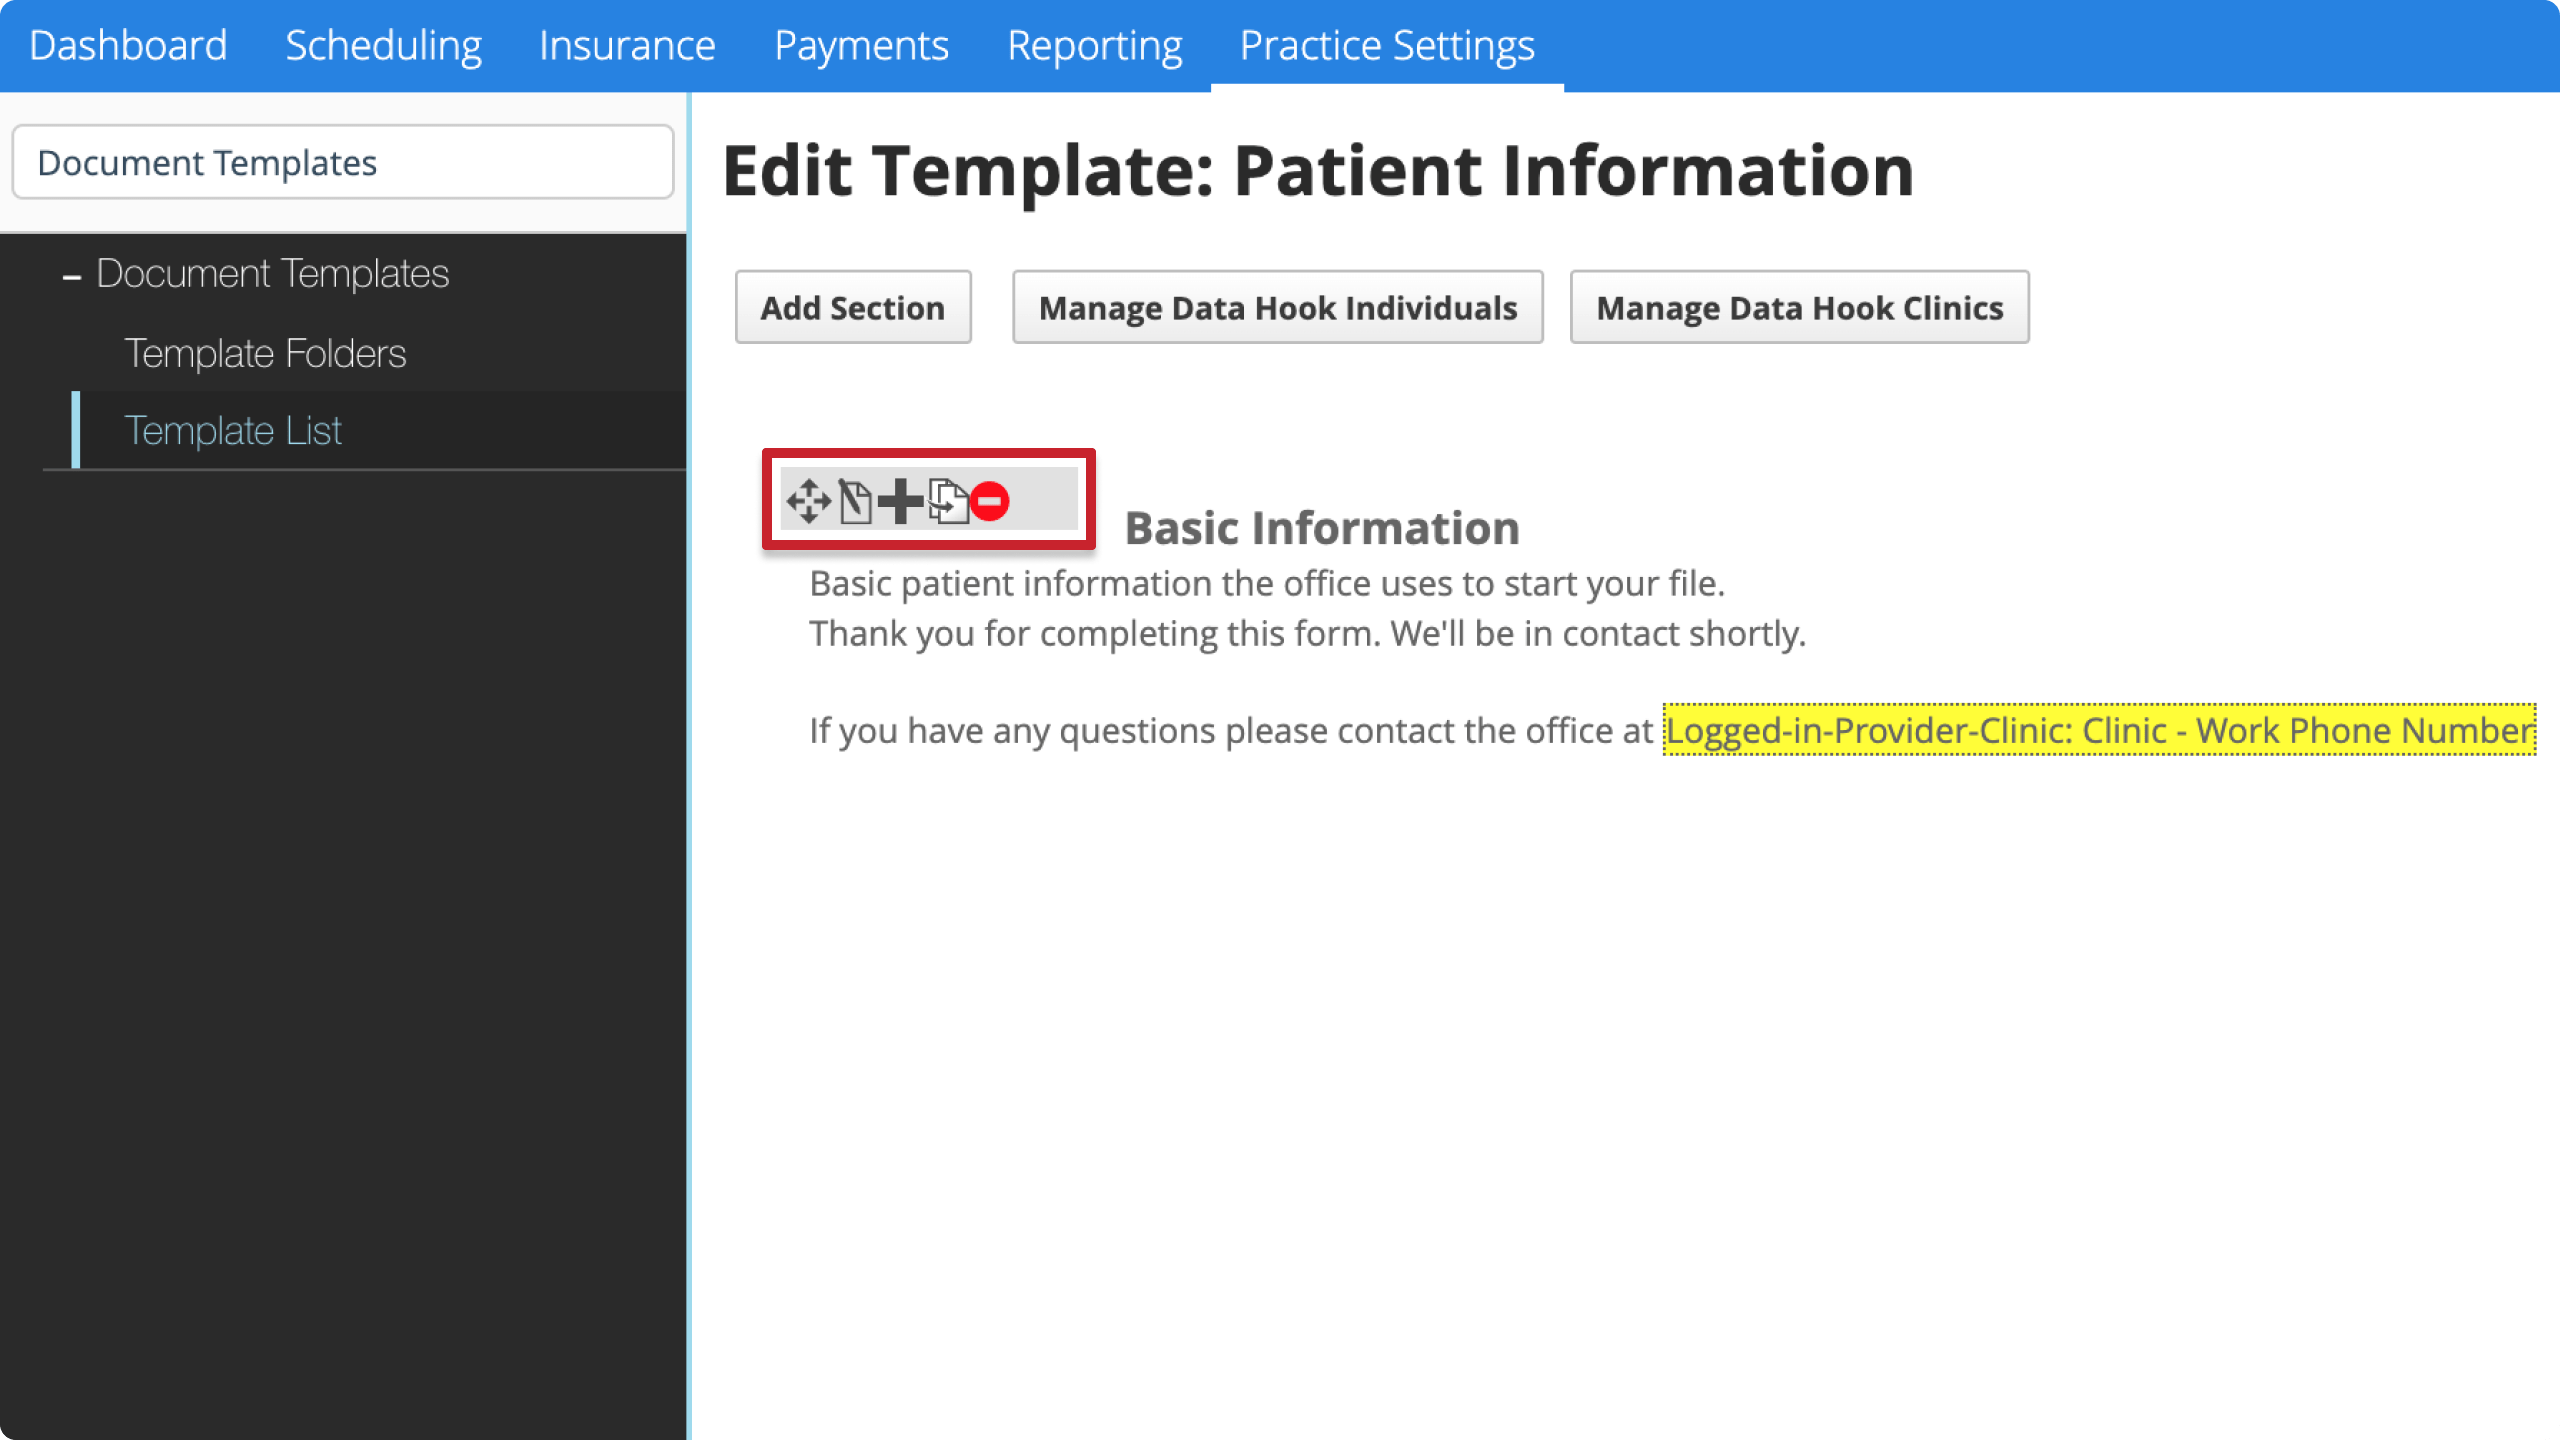Select the Payments menu item
This screenshot has height=1440, width=2560.
862,44
